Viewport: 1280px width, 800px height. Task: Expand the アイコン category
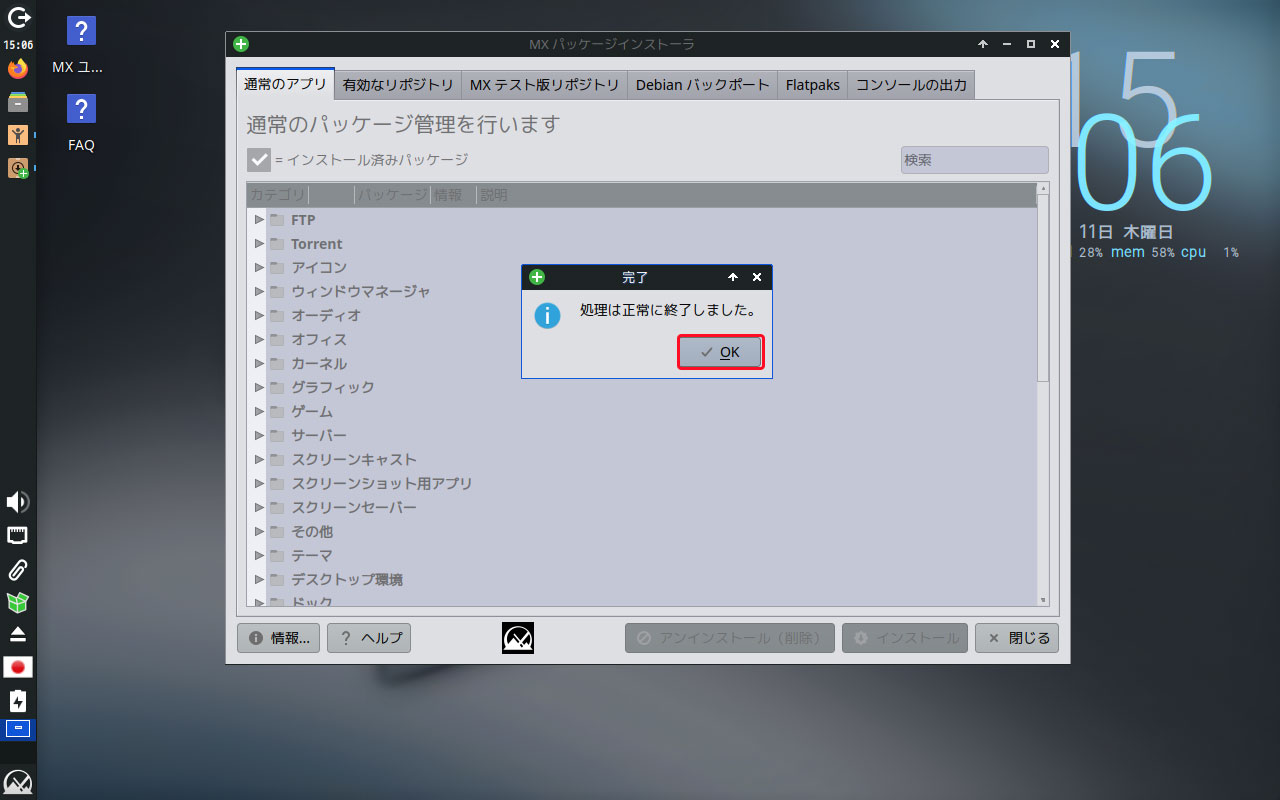[259, 267]
